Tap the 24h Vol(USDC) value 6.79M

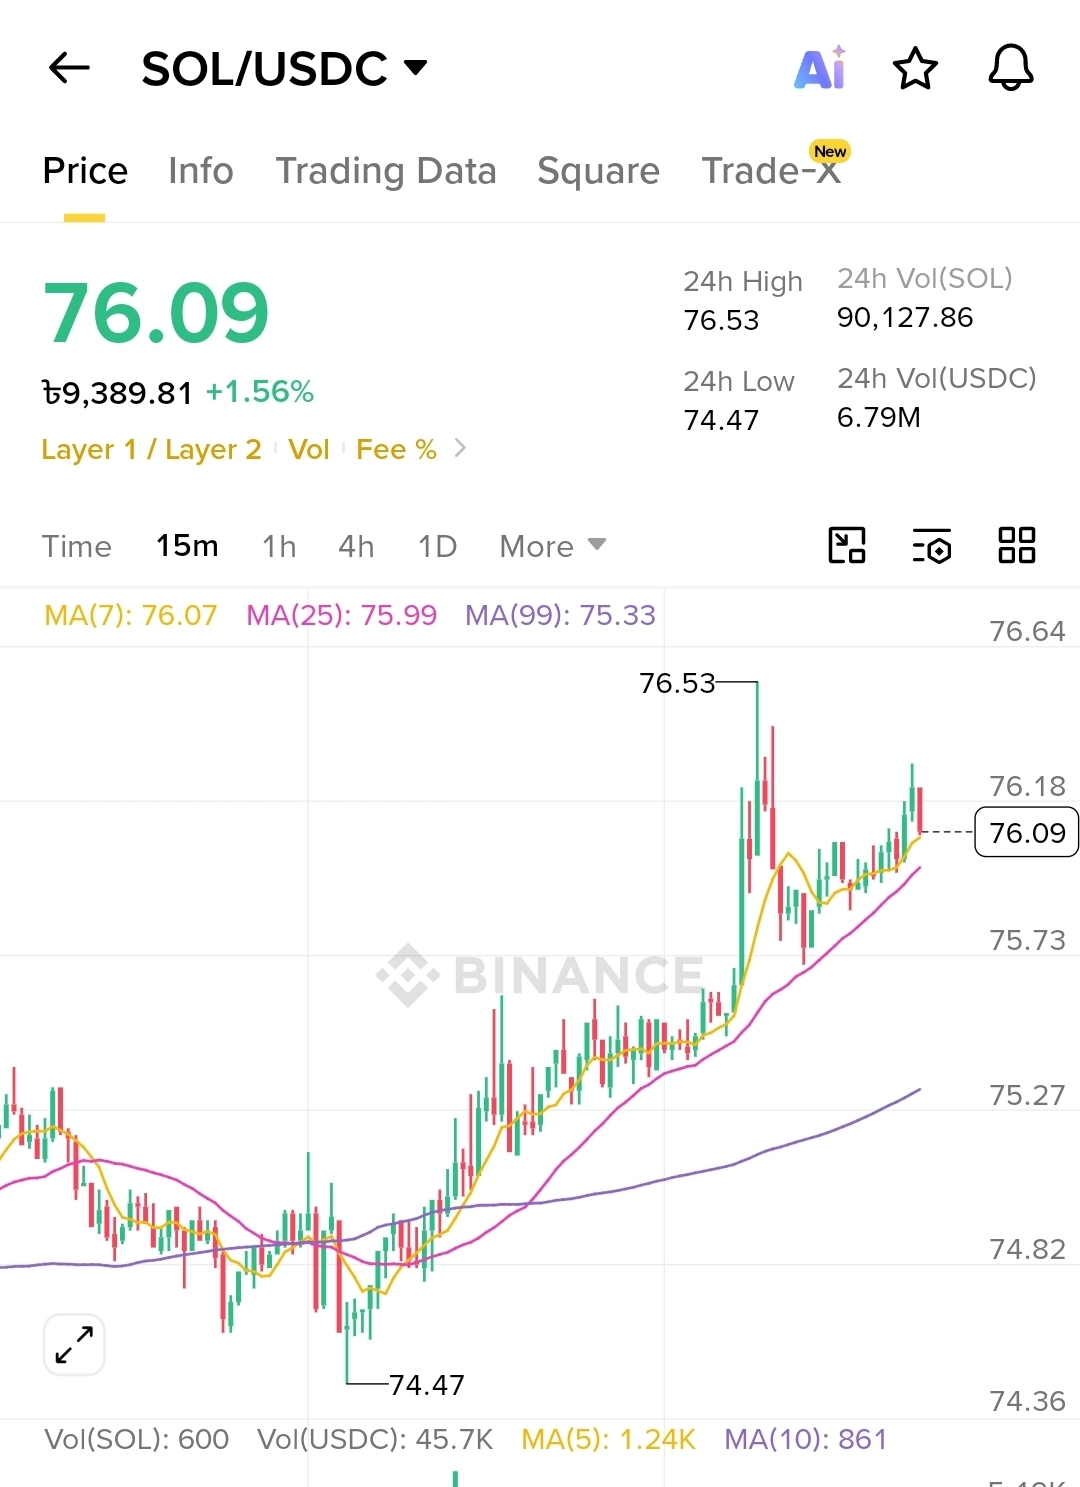click(879, 418)
